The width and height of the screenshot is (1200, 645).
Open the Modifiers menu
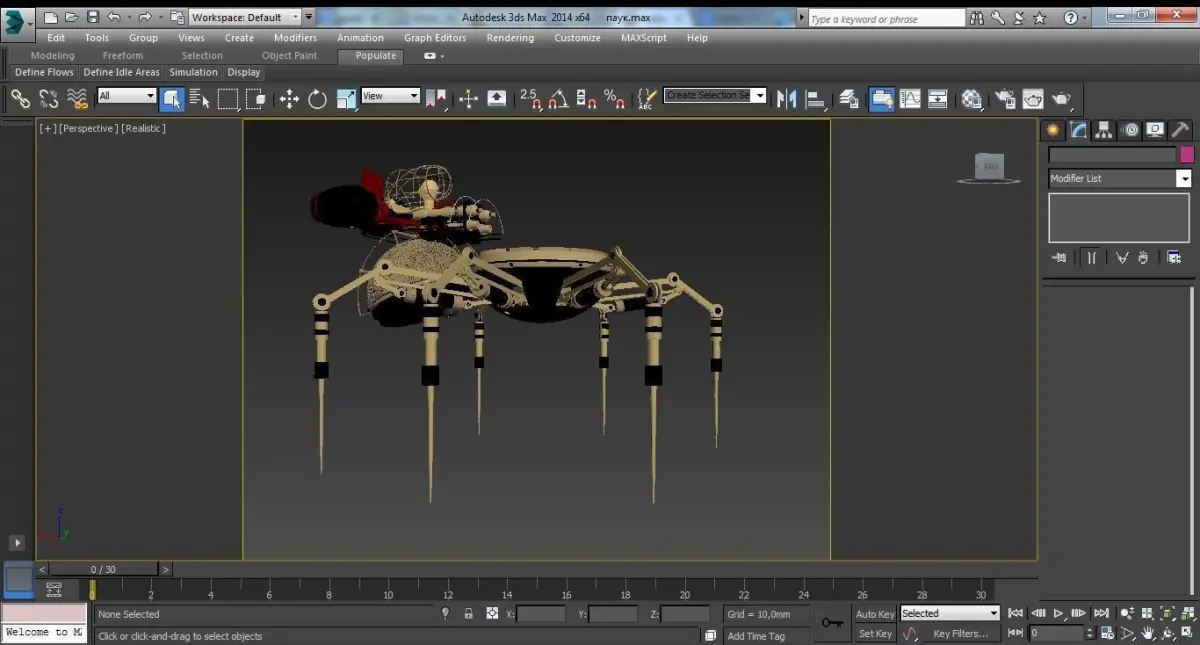click(295, 38)
